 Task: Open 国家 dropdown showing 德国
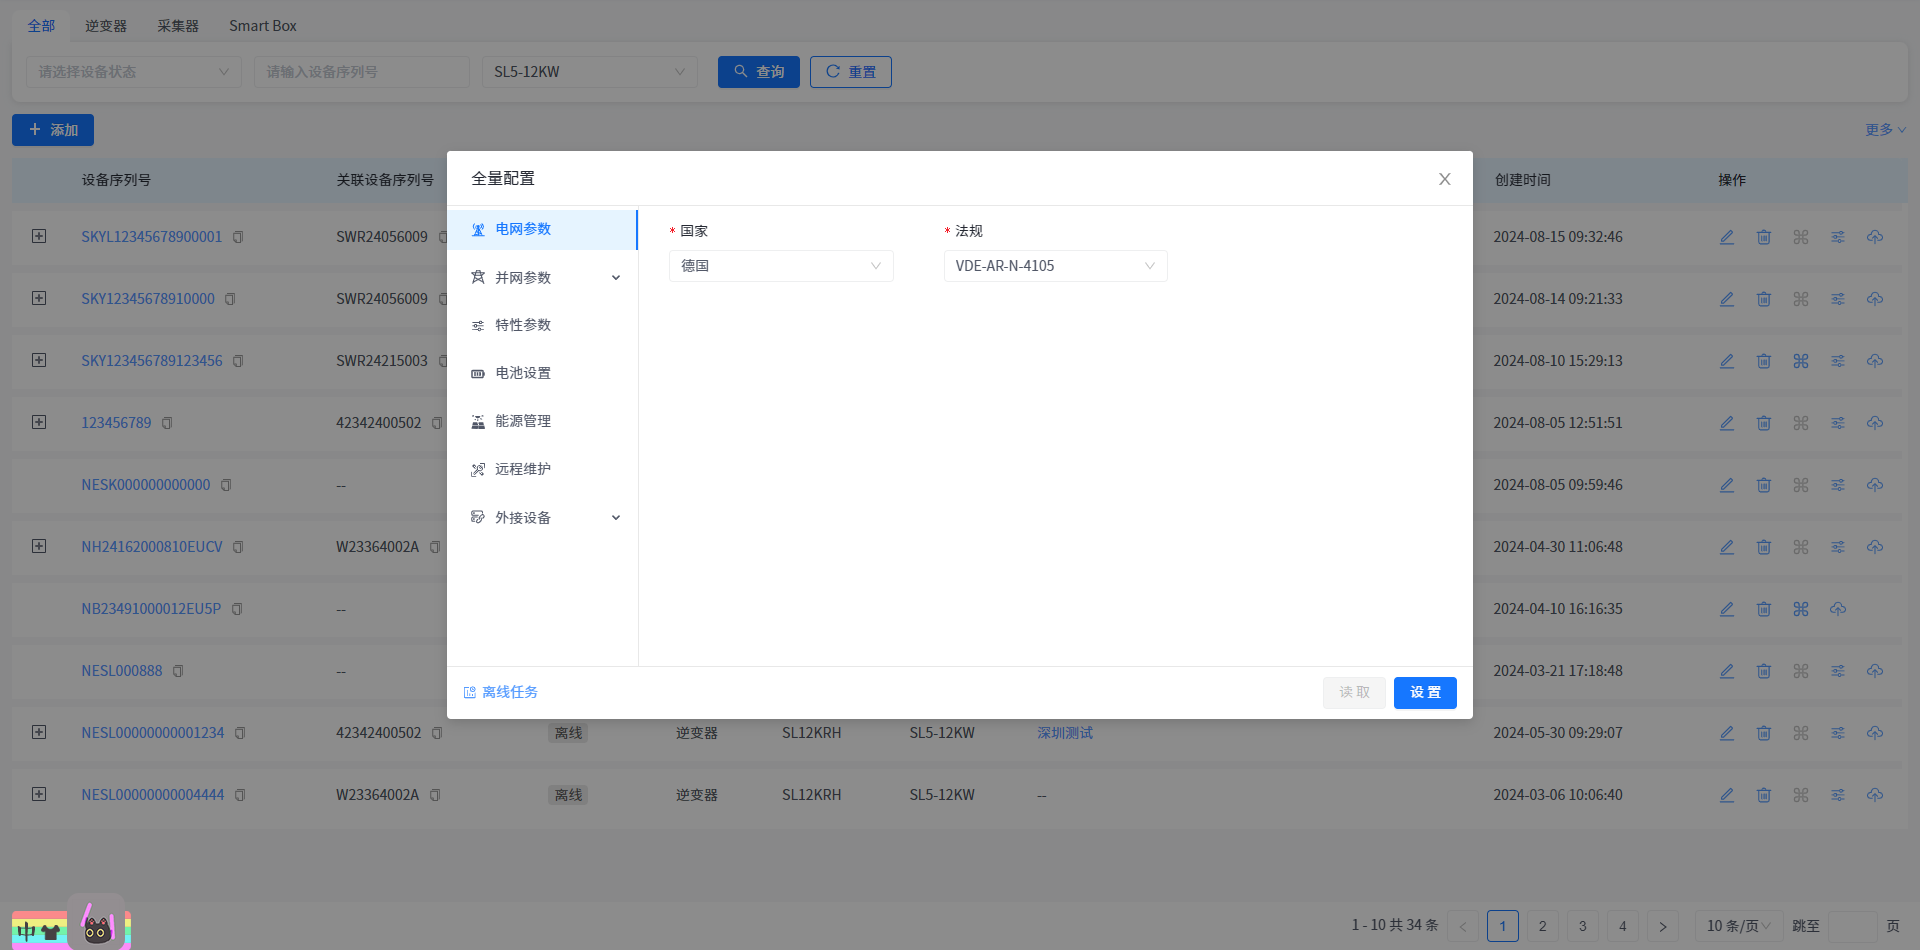coord(780,266)
